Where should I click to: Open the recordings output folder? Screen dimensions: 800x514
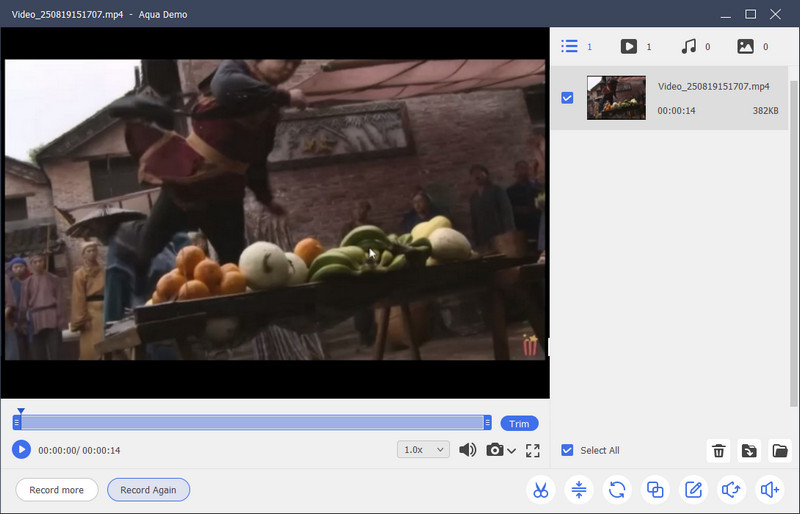tap(780, 451)
